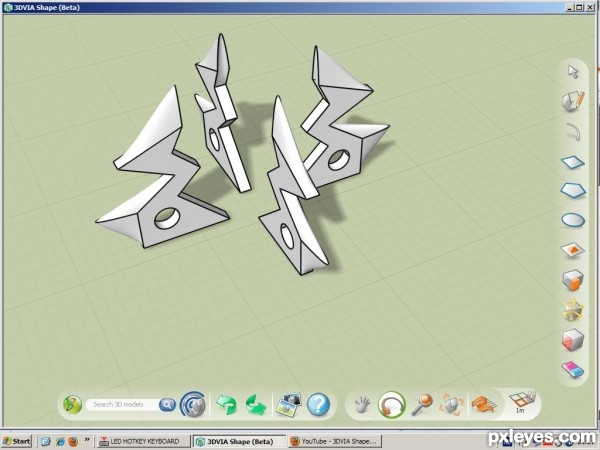Select the pink eraser tool
This screenshot has width=600, height=450.
(573, 370)
